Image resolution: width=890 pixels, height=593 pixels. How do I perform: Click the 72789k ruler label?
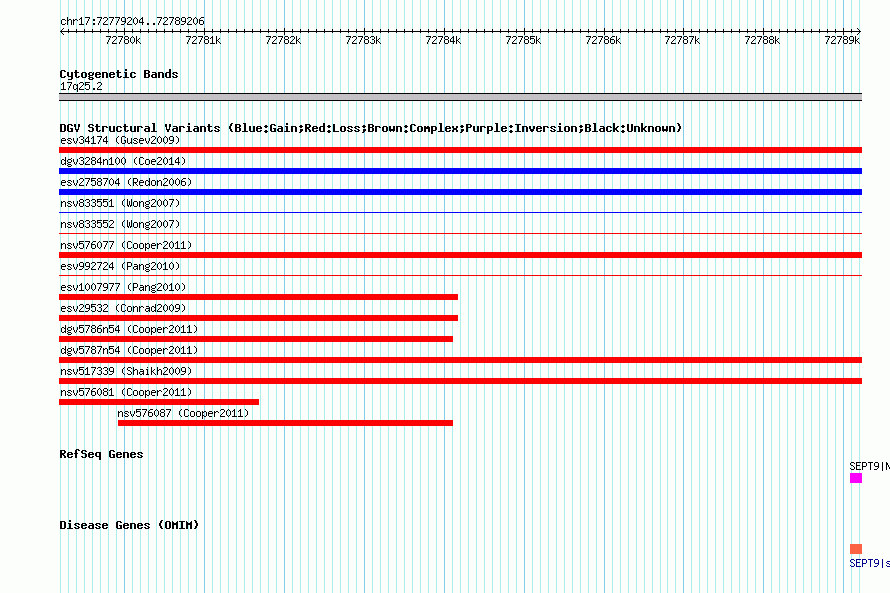[842, 40]
